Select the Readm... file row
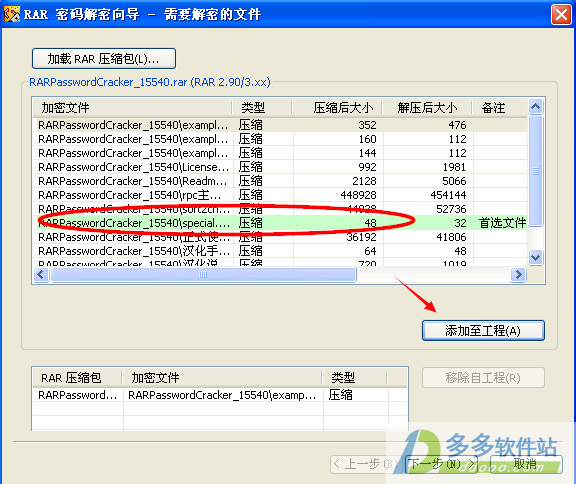The image size is (576, 484). (x=280, y=181)
